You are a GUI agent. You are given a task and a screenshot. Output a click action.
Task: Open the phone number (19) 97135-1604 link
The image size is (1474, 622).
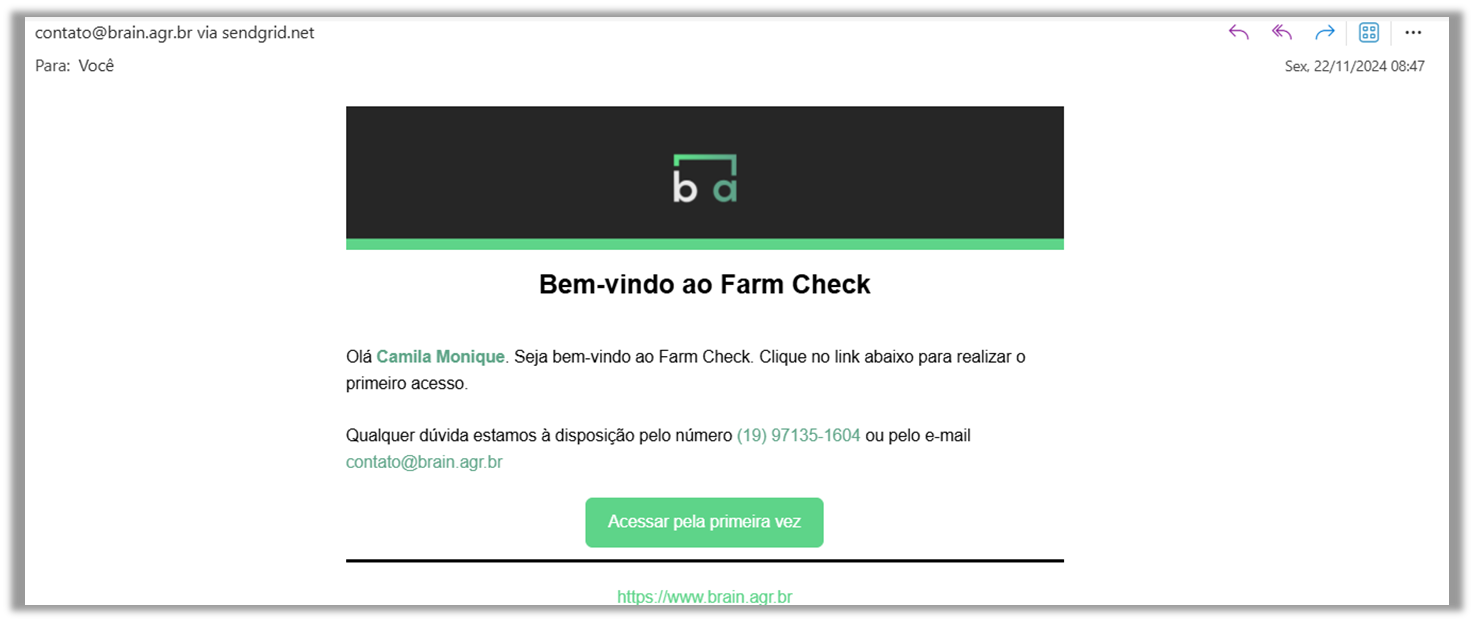[799, 435]
